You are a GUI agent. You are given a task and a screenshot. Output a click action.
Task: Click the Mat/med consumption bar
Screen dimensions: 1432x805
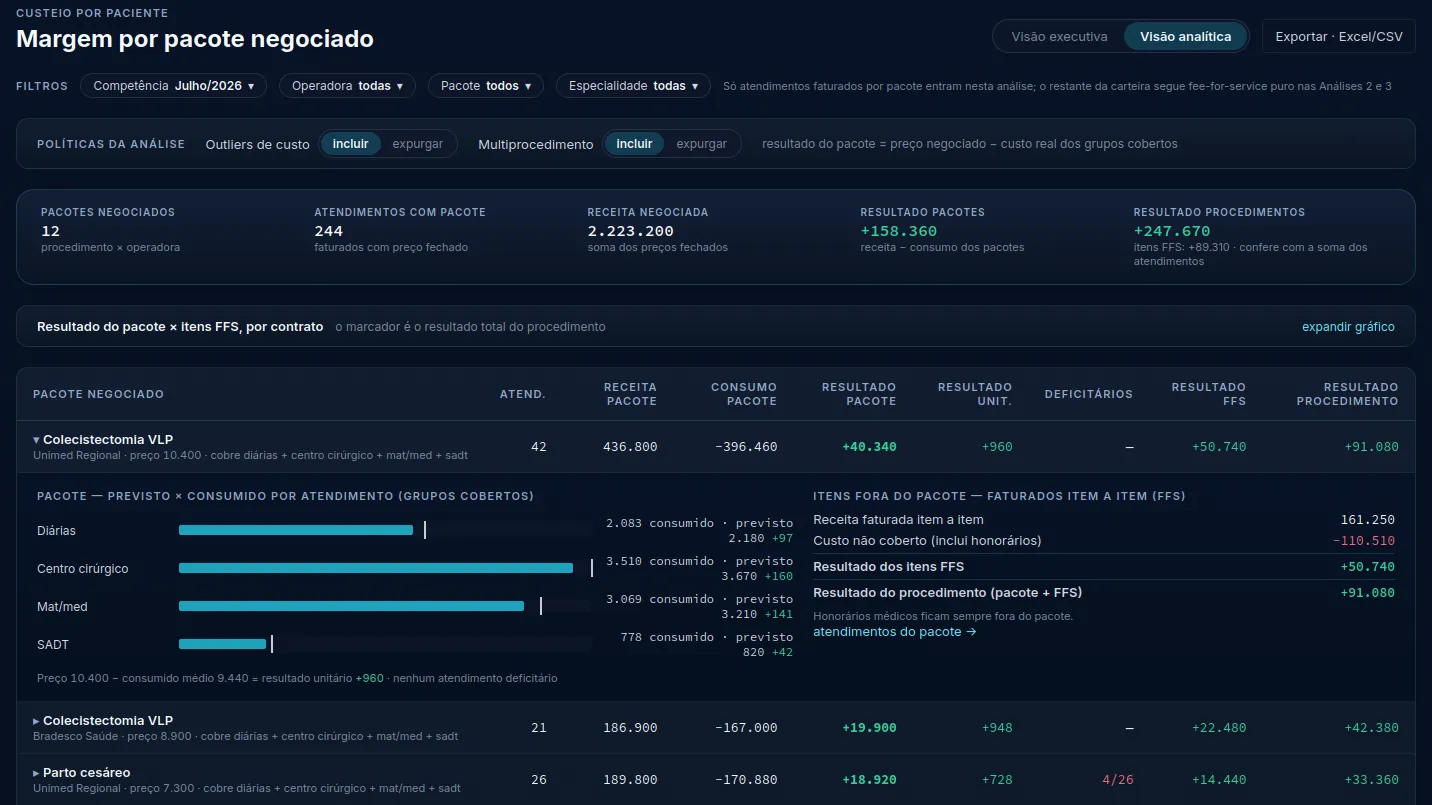tap(351, 606)
